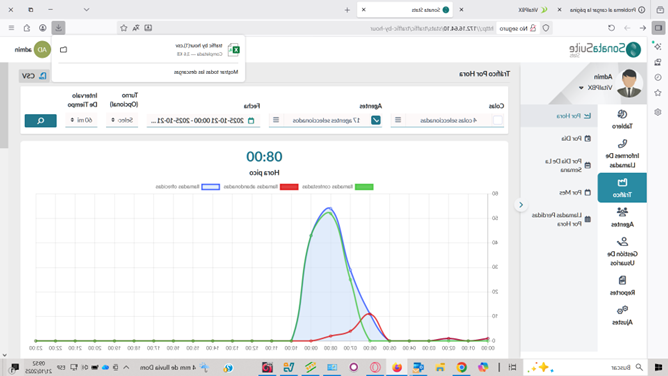This screenshot has height=376, width=668.
Task: Open Por Día De La Semana submenu item
Action: click(x=567, y=165)
